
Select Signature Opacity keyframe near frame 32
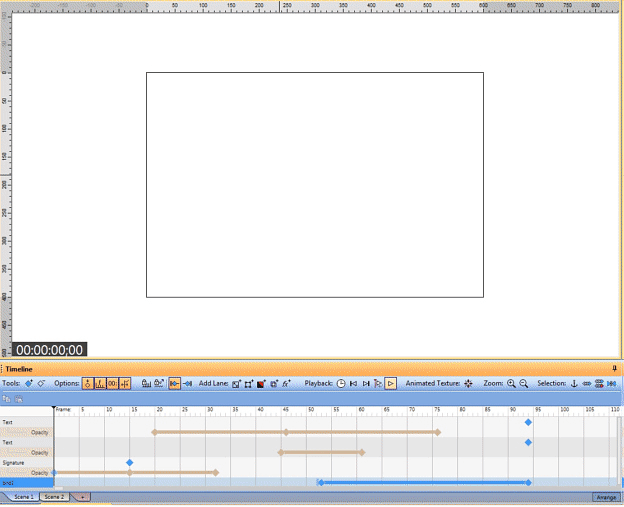point(215,473)
